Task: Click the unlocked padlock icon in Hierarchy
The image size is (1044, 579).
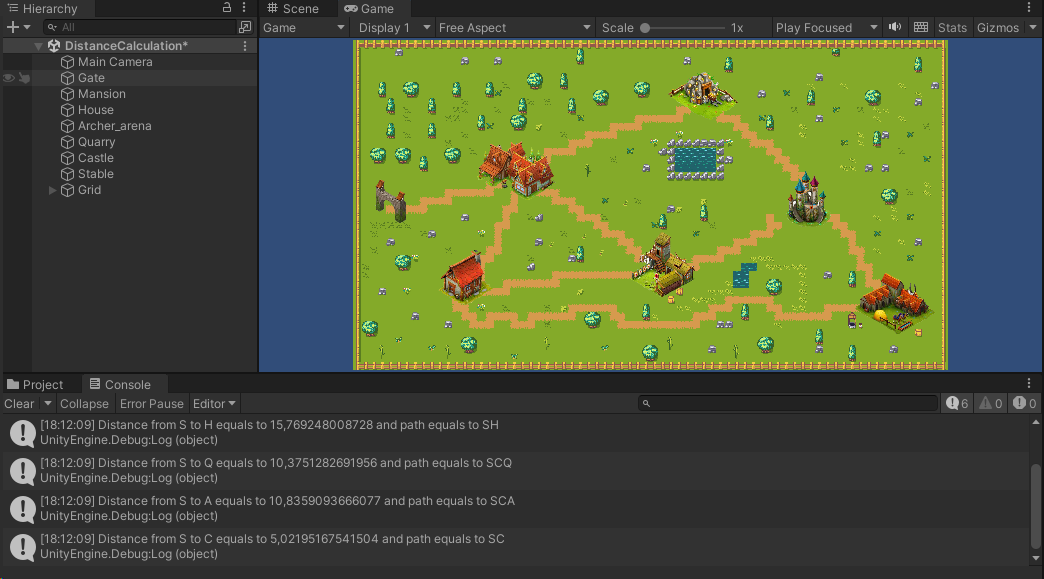Action: pyautogui.click(x=227, y=7)
